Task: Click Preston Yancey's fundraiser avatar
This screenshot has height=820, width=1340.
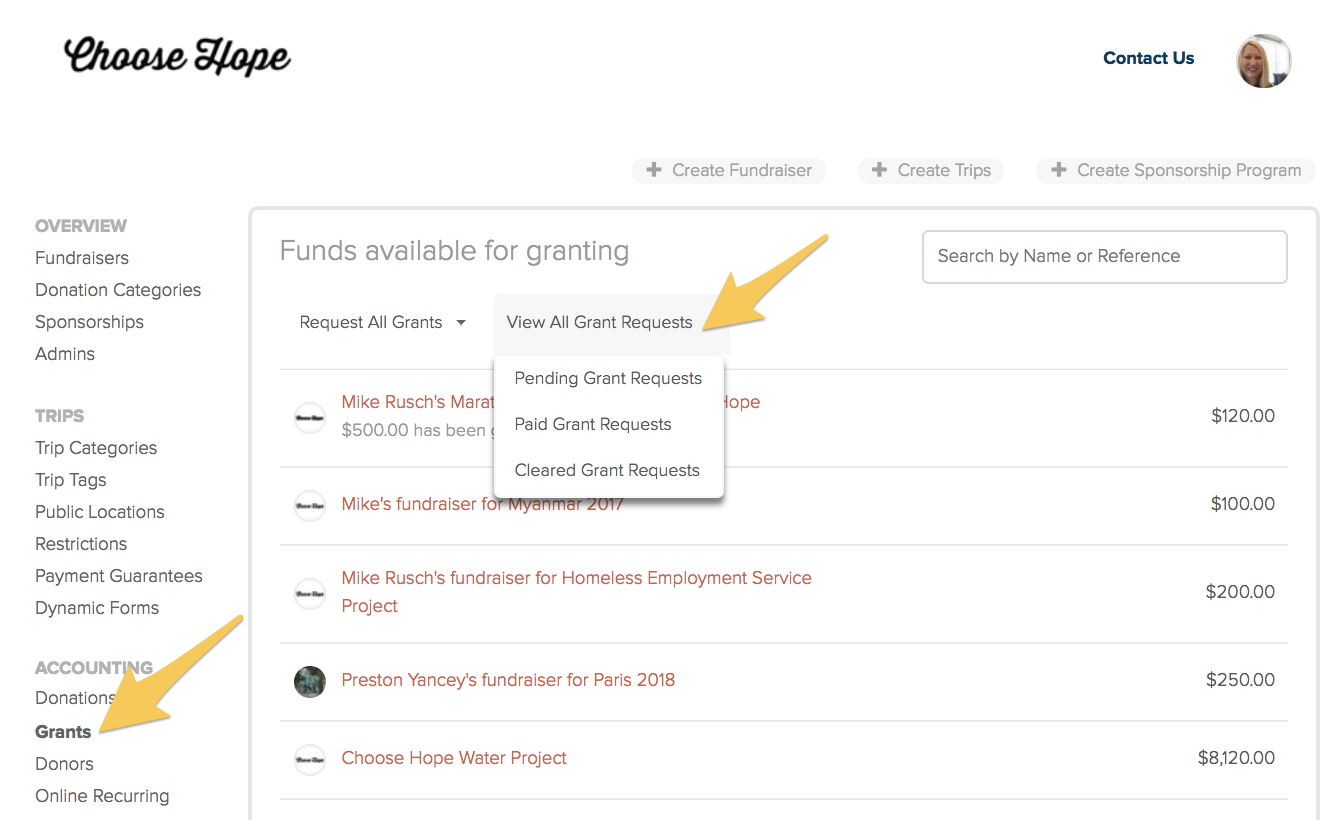Action: pos(310,682)
